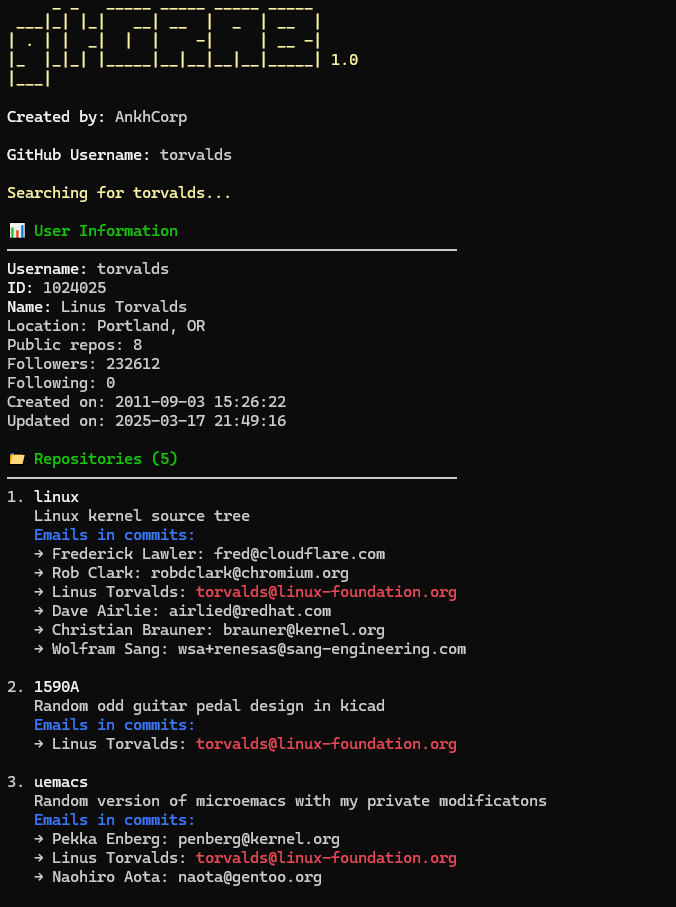The height and width of the screenshot is (907, 676).
Task: Click 'Emails in commits:' under 1590A repository
Action: click(114, 725)
